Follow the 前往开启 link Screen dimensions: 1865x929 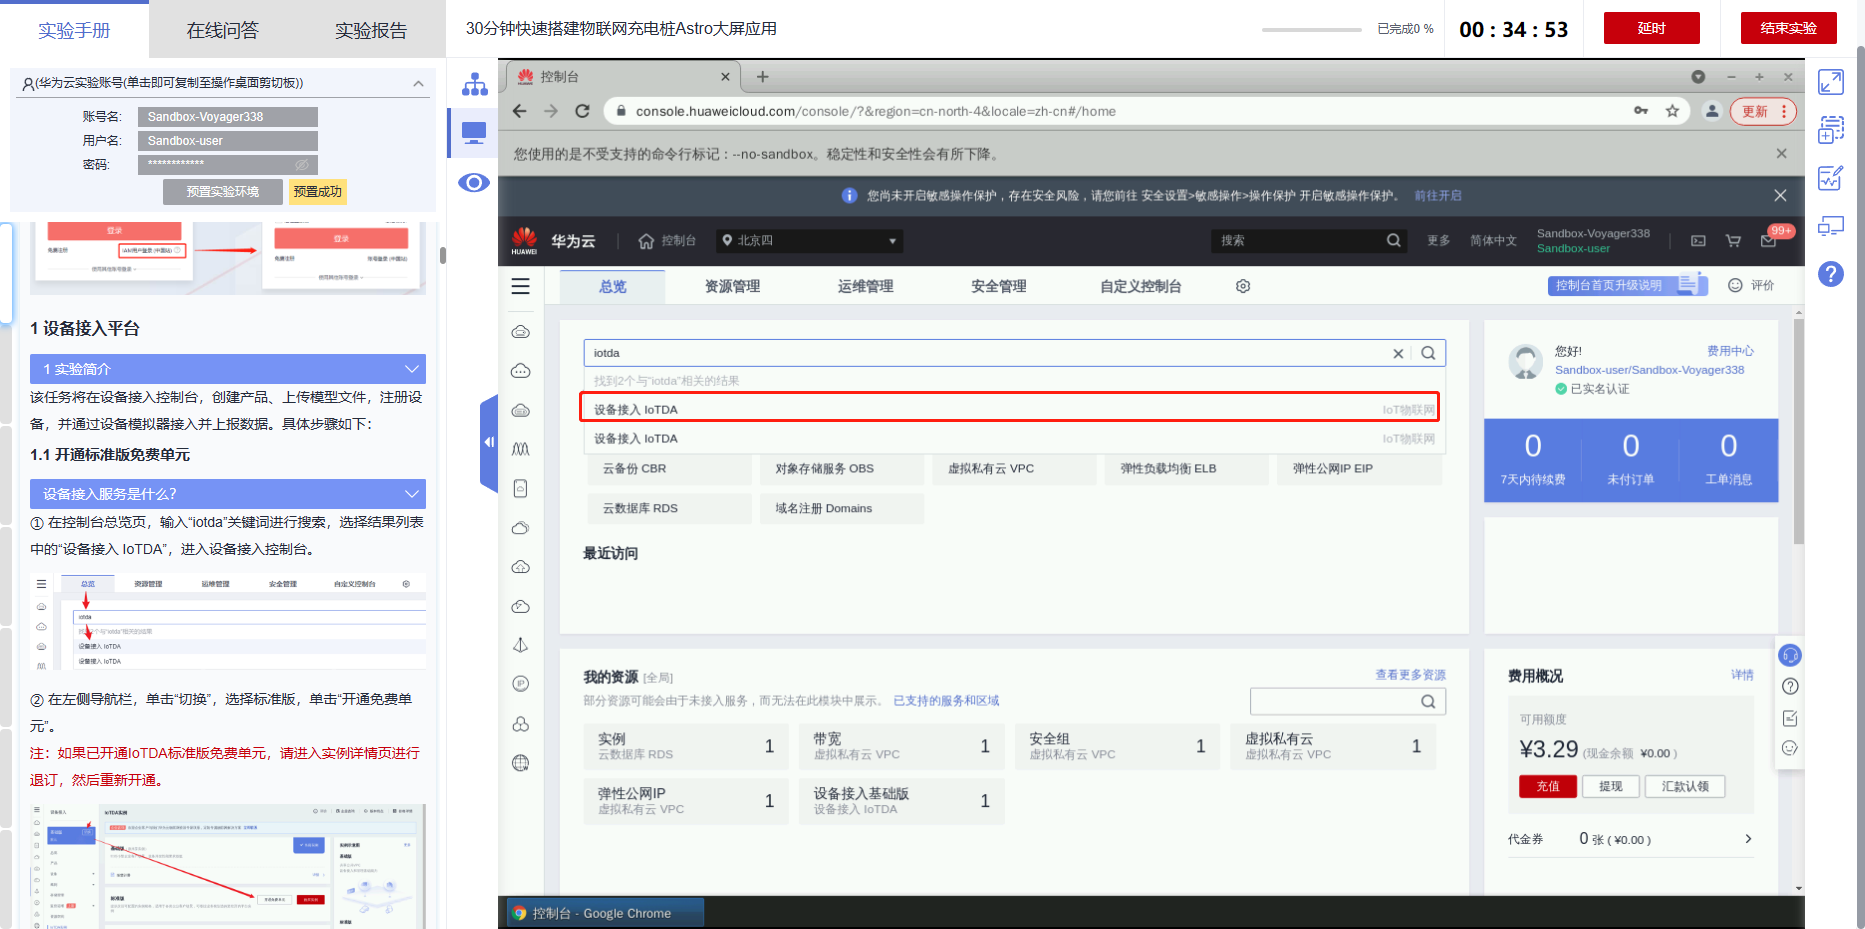1438,196
